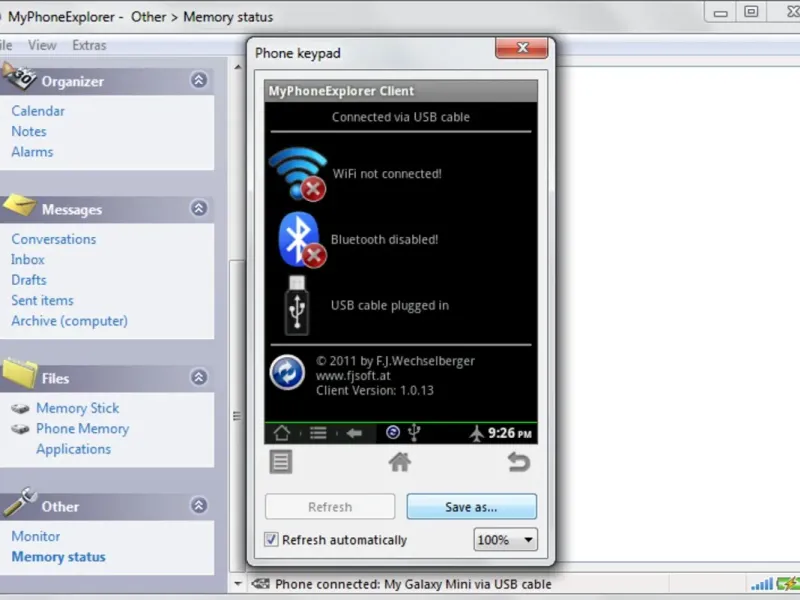Click the Refresh button
The height and width of the screenshot is (600, 800).
[330, 507]
